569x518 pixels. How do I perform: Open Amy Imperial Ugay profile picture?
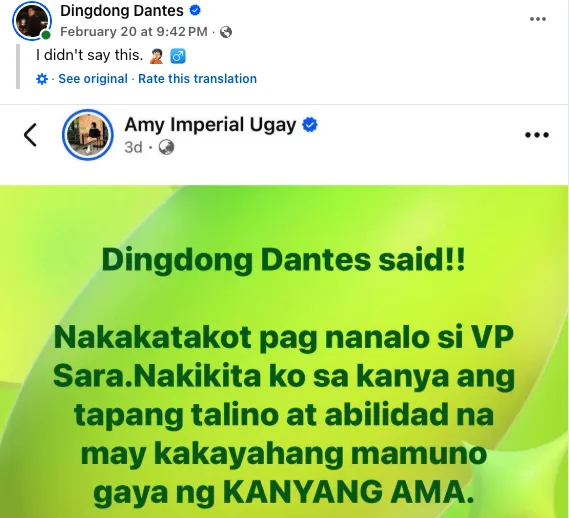coord(88,135)
